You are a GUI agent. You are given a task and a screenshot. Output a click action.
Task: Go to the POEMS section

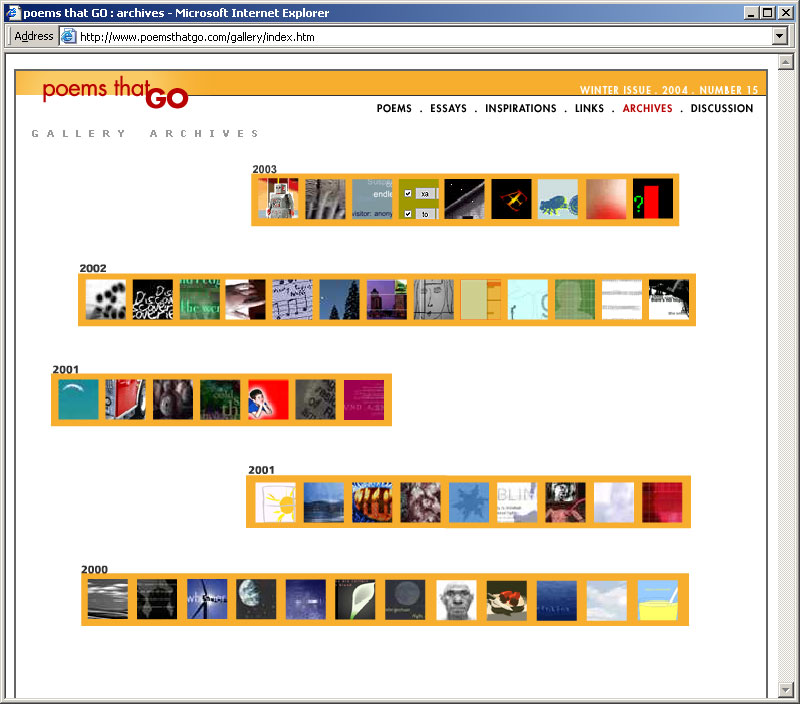point(394,108)
